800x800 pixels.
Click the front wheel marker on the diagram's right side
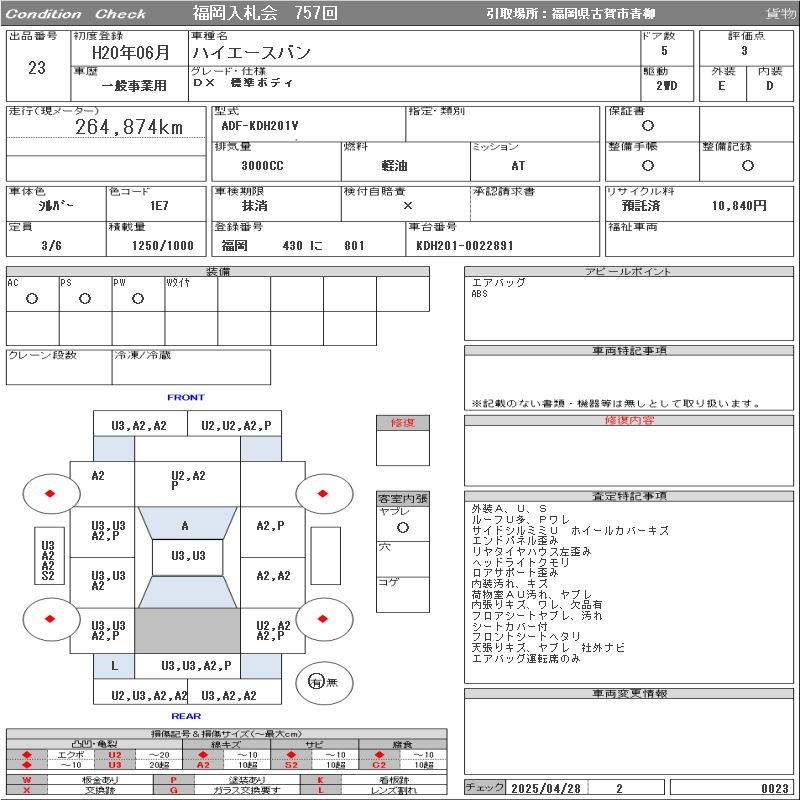324,493
